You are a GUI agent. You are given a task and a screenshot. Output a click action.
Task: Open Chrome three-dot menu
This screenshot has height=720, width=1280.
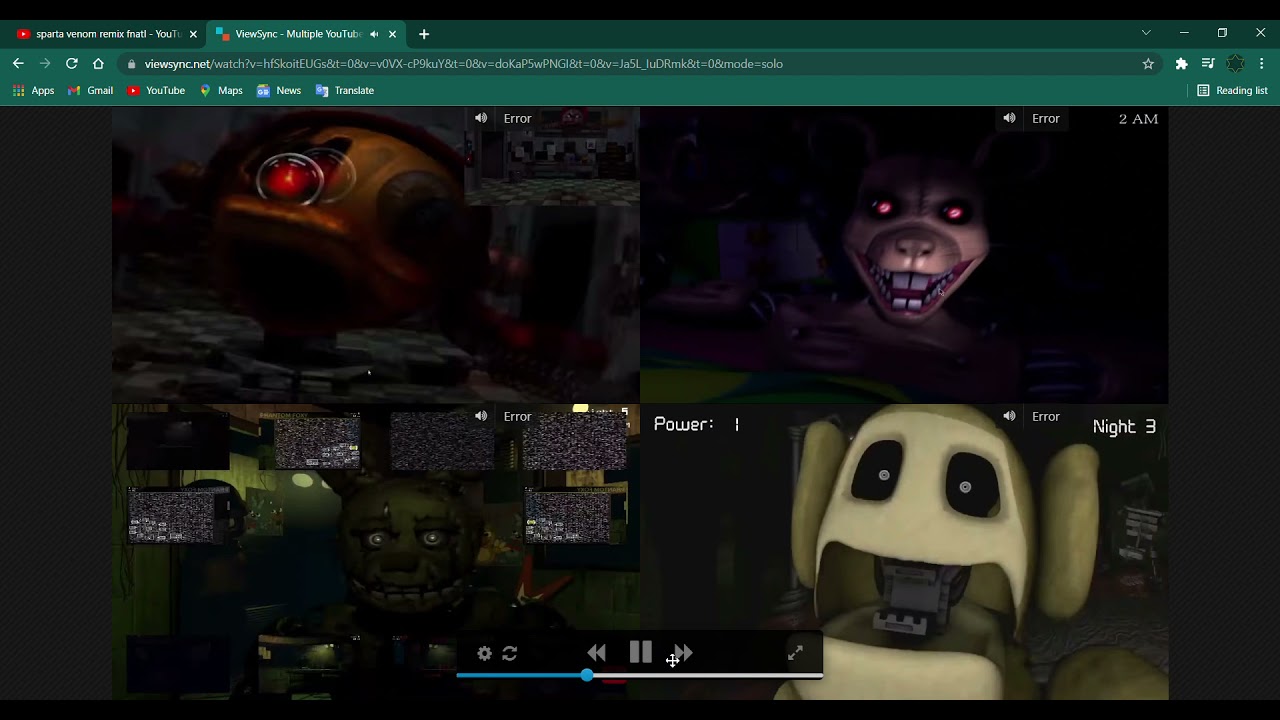click(x=1262, y=64)
